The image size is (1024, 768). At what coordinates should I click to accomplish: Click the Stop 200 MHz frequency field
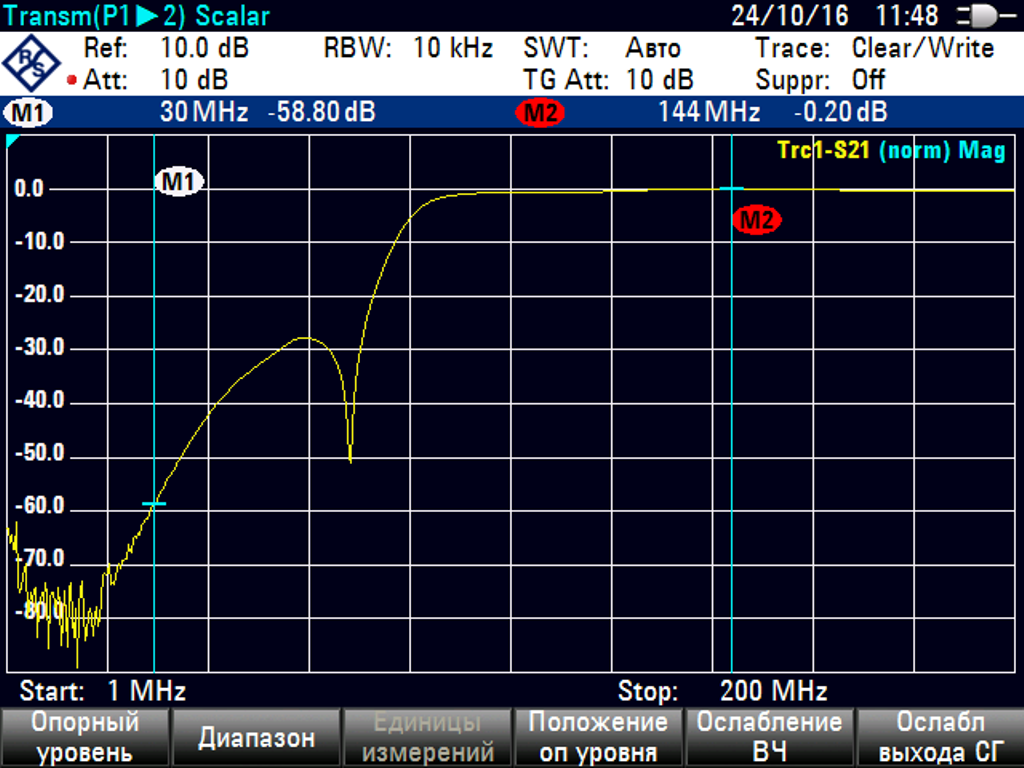point(722,691)
